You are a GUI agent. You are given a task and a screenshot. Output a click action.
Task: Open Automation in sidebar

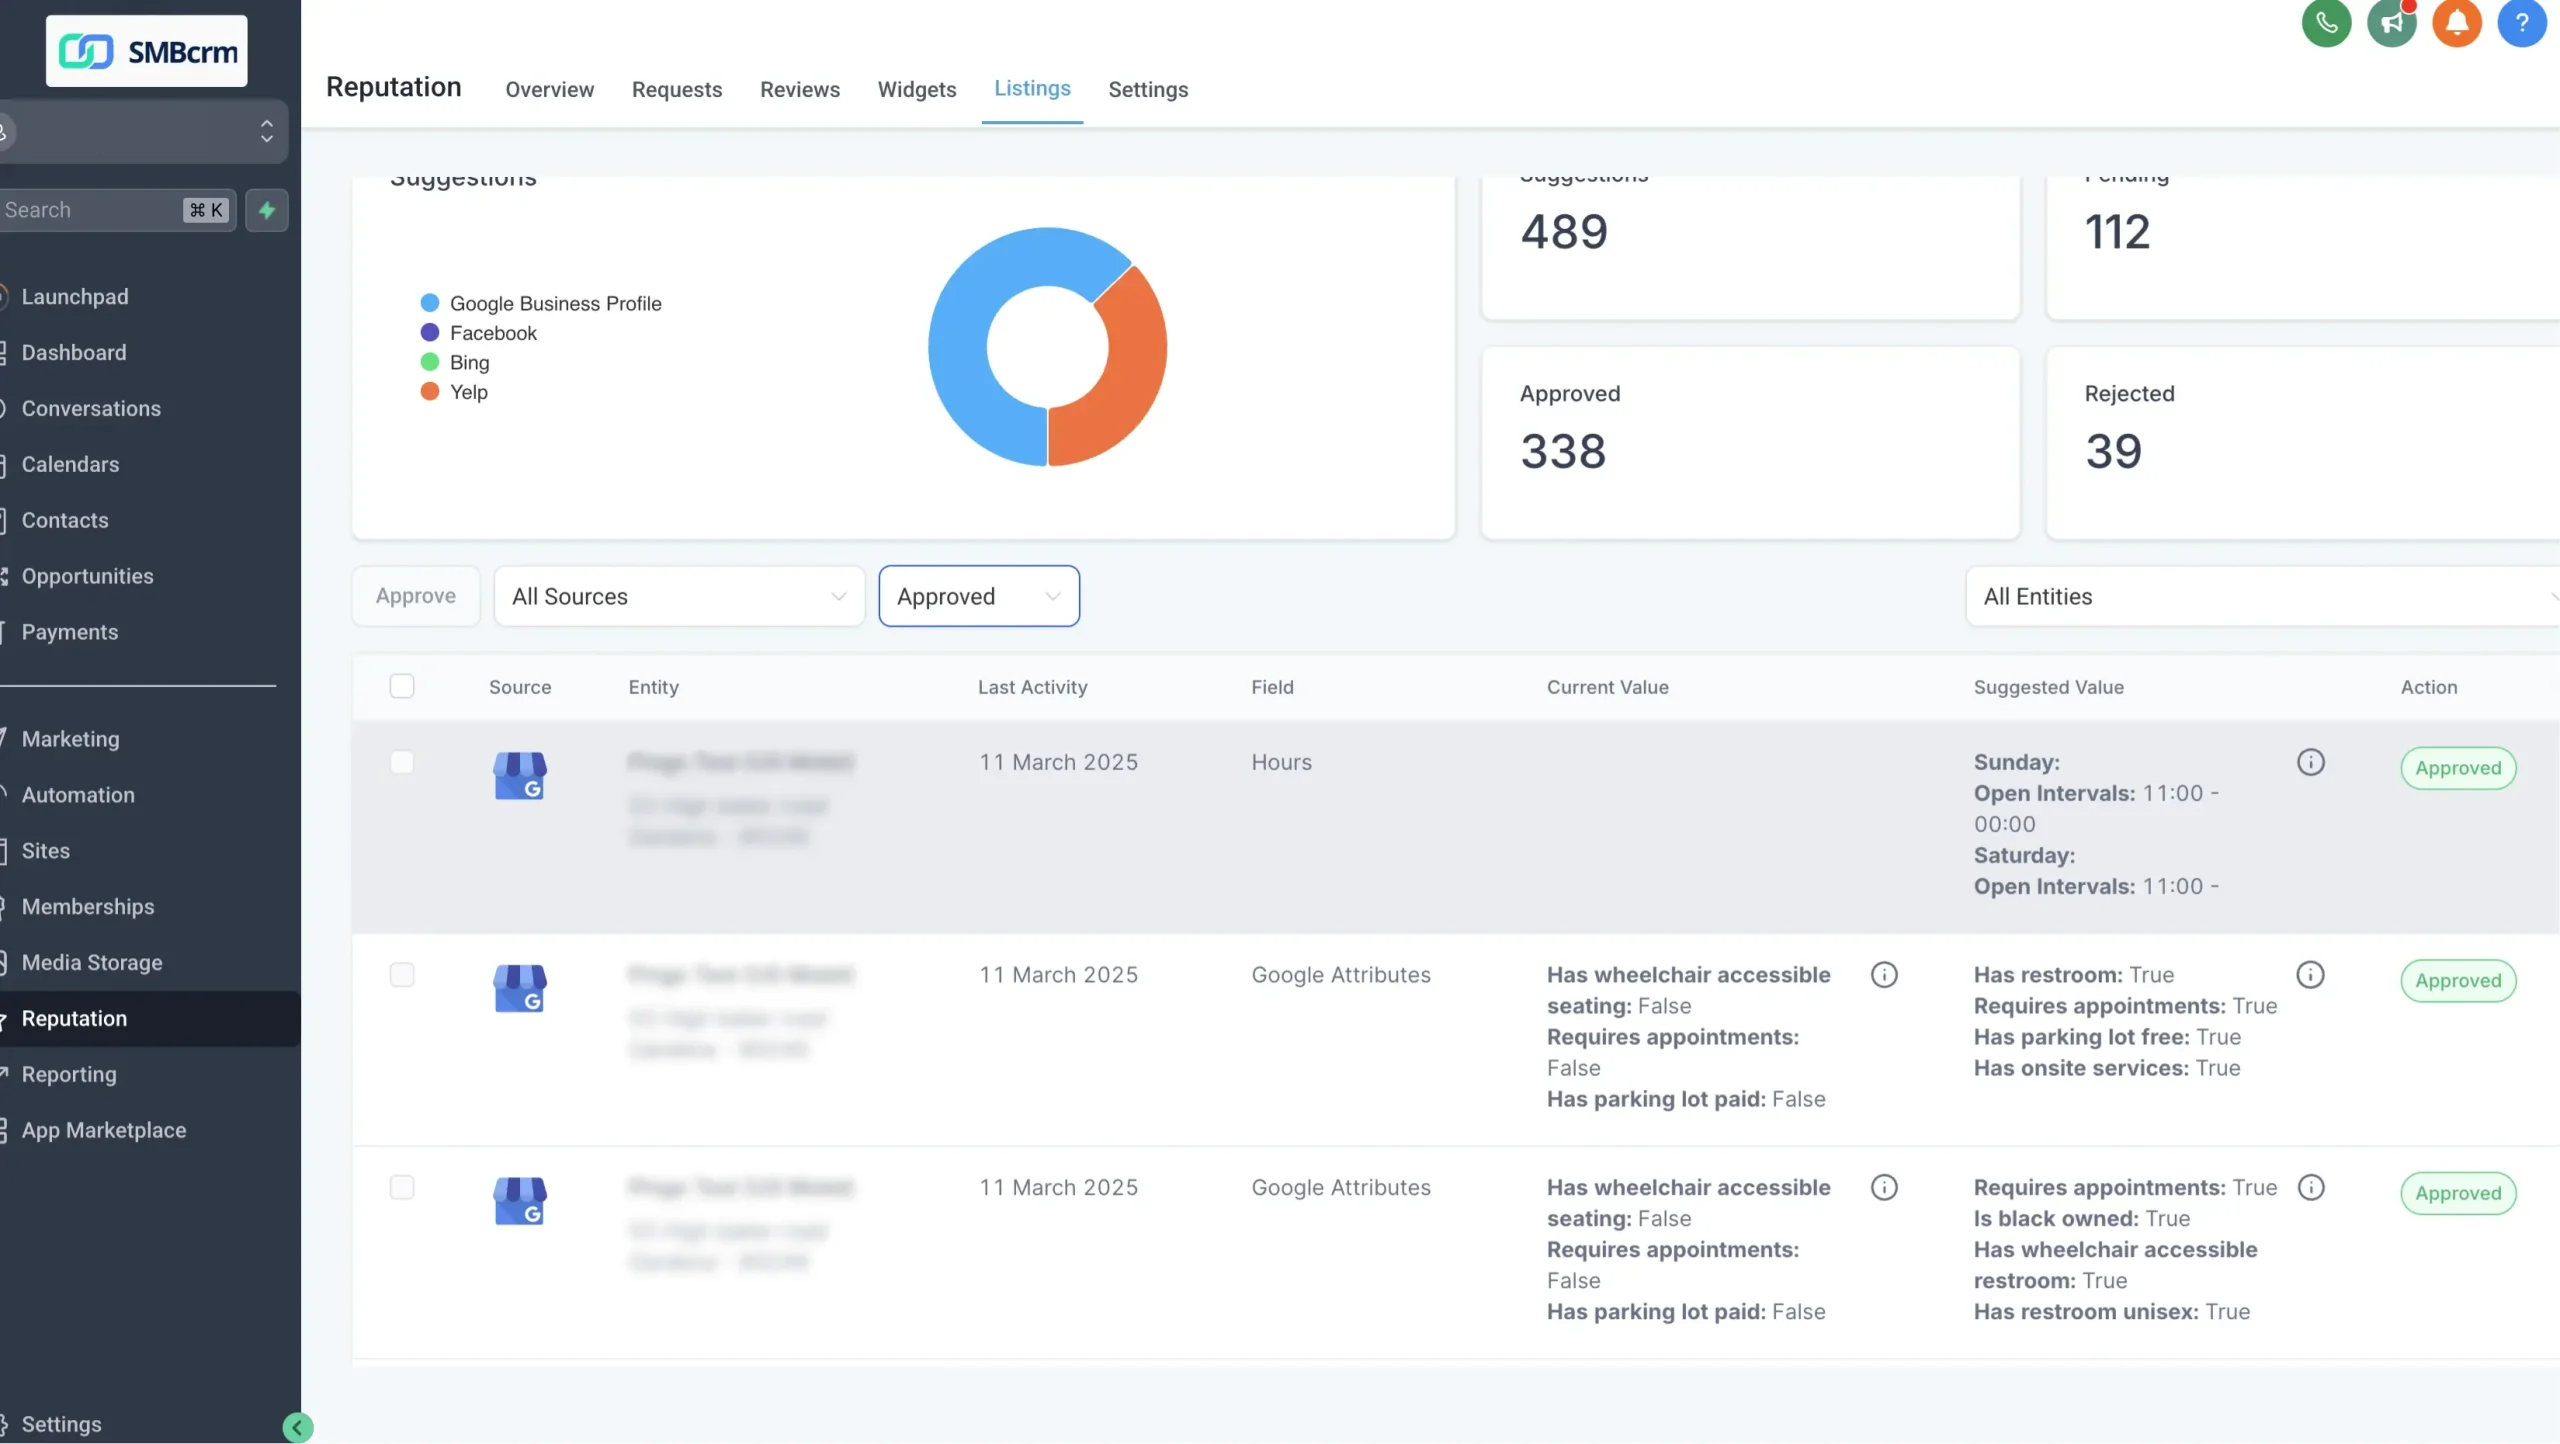coord(78,796)
